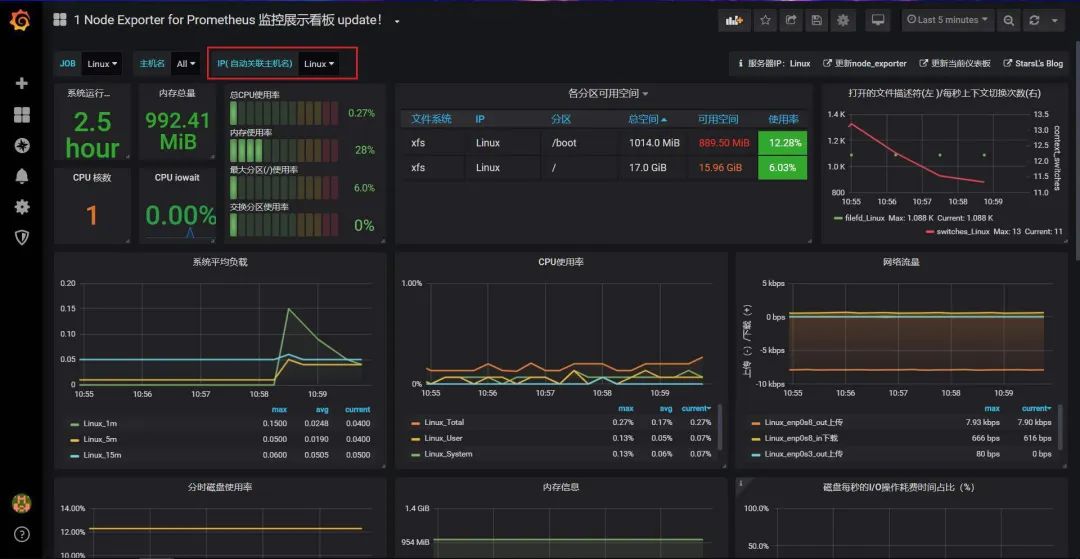
Task: Open the Dashboards grid icon in sidebar
Action: click(x=21, y=115)
